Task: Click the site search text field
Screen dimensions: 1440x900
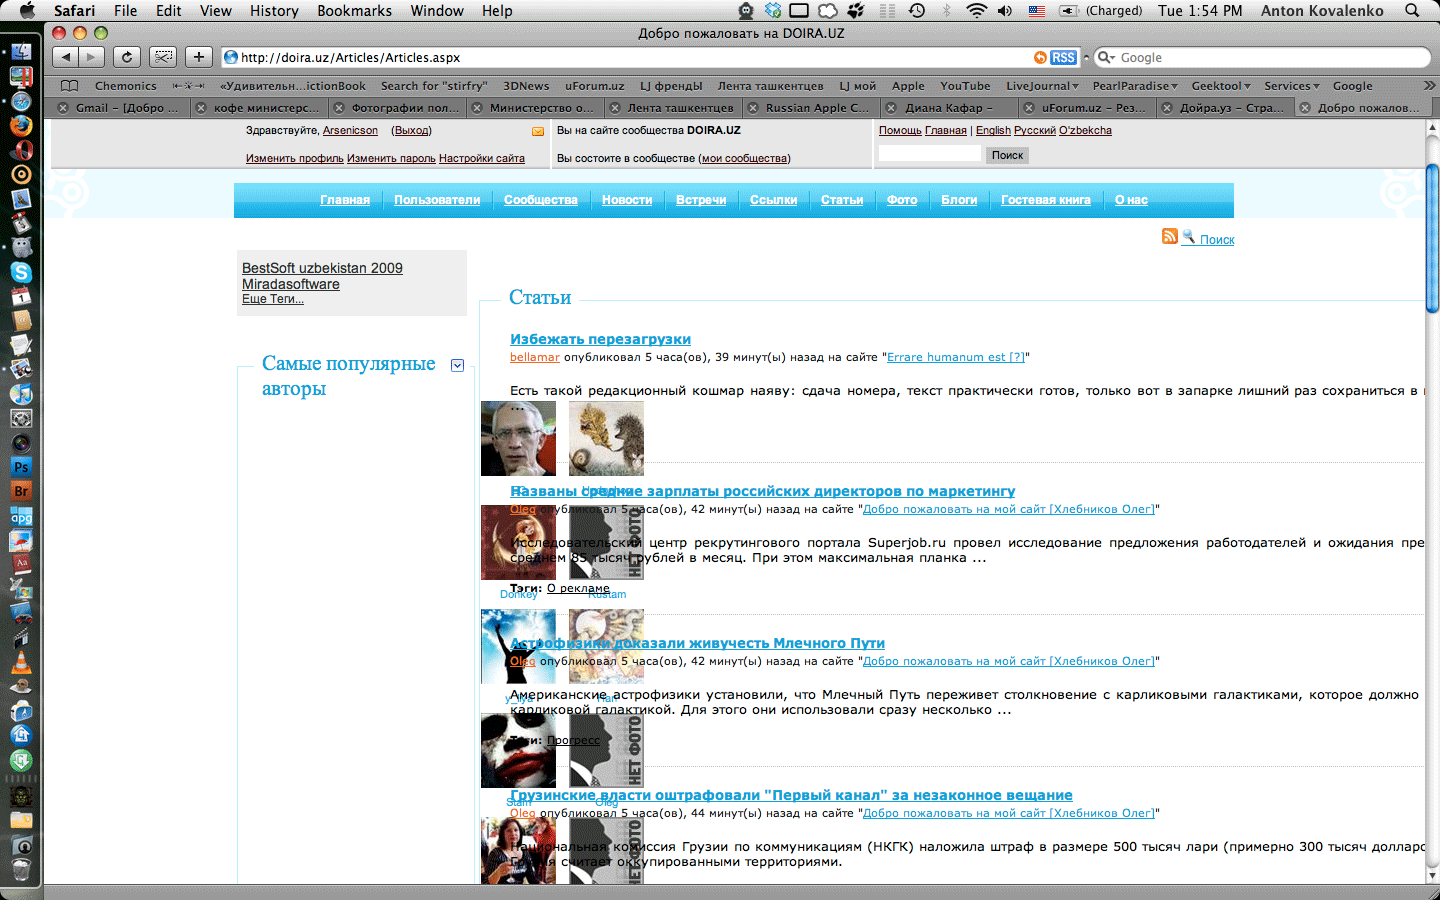Action: [929, 154]
